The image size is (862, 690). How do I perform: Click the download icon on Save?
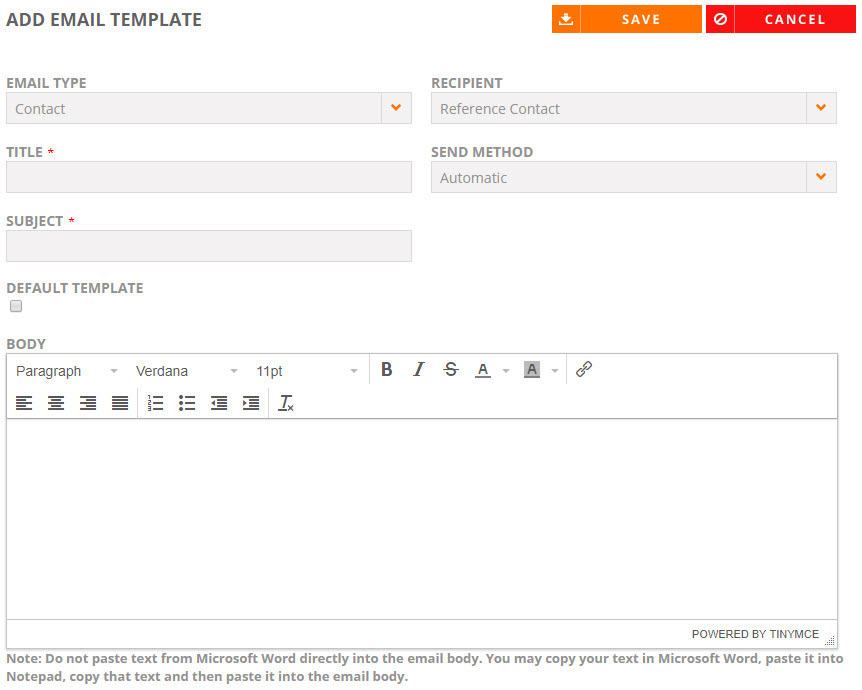pyautogui.click(x=566, y=19)
